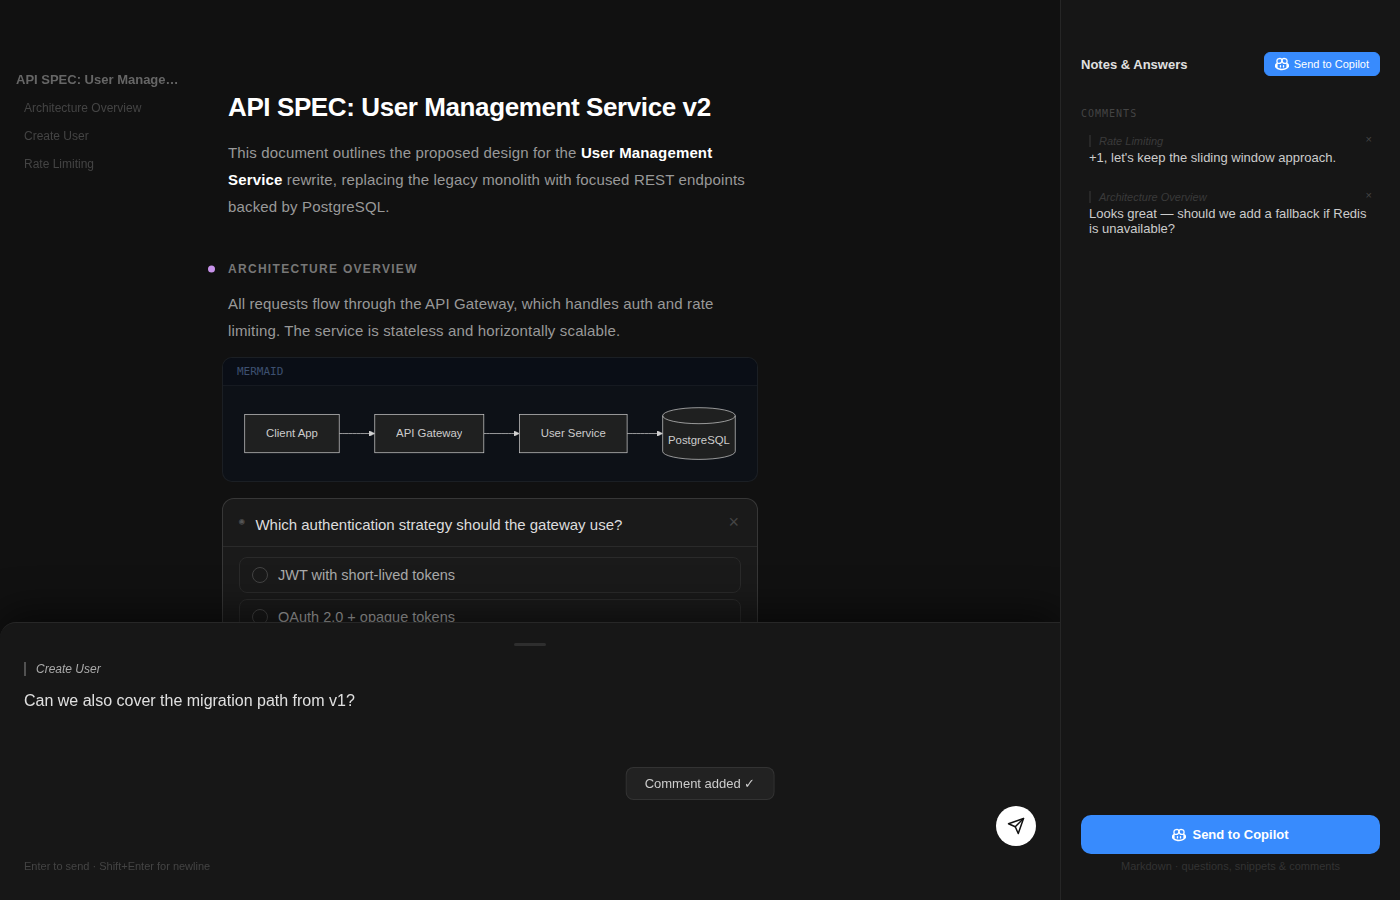1400x900 pixels.
Task: Click the API SPEC document title in sidebar
Action: coord(97,80)
